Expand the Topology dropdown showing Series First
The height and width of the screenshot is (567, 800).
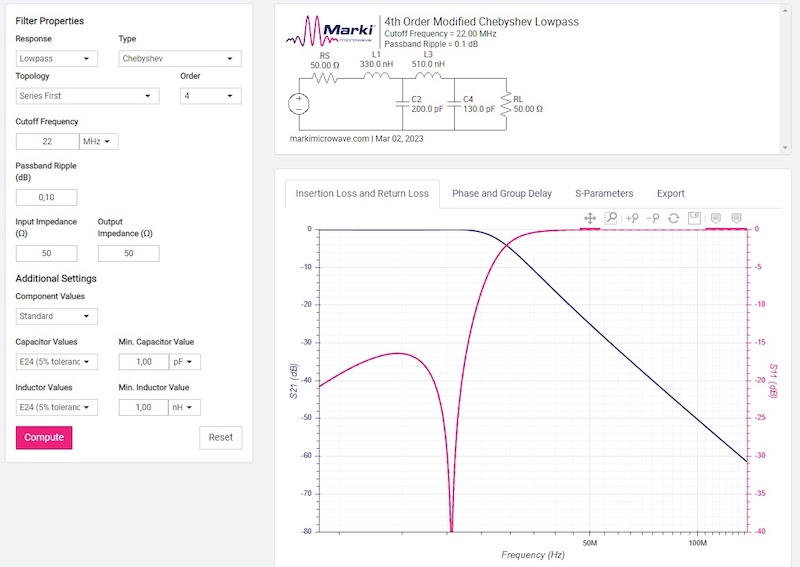click(x=88, y=96)
